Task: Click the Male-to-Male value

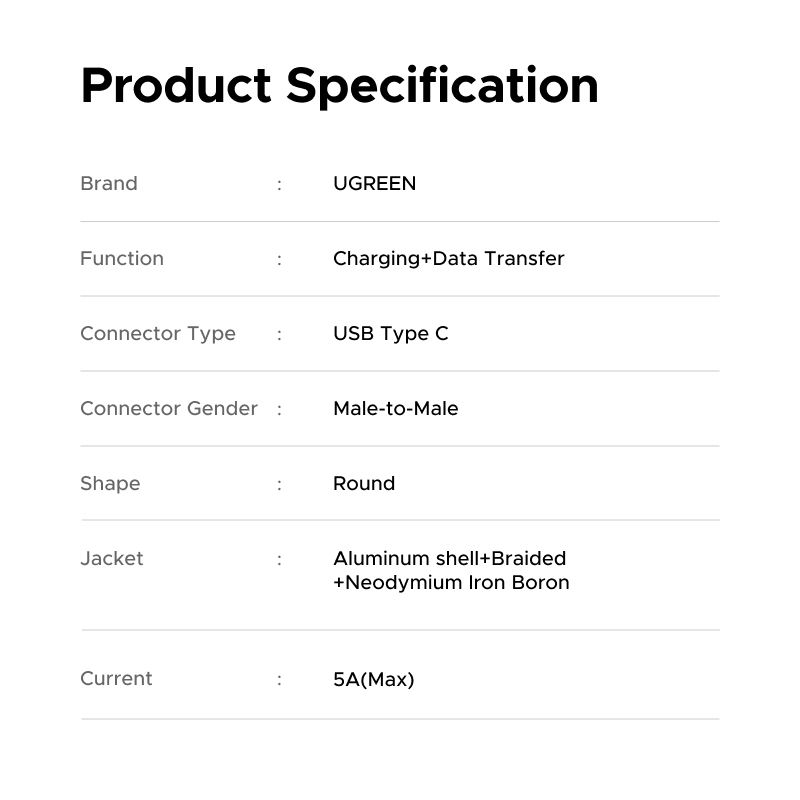Action: click(x=396, y=408)
